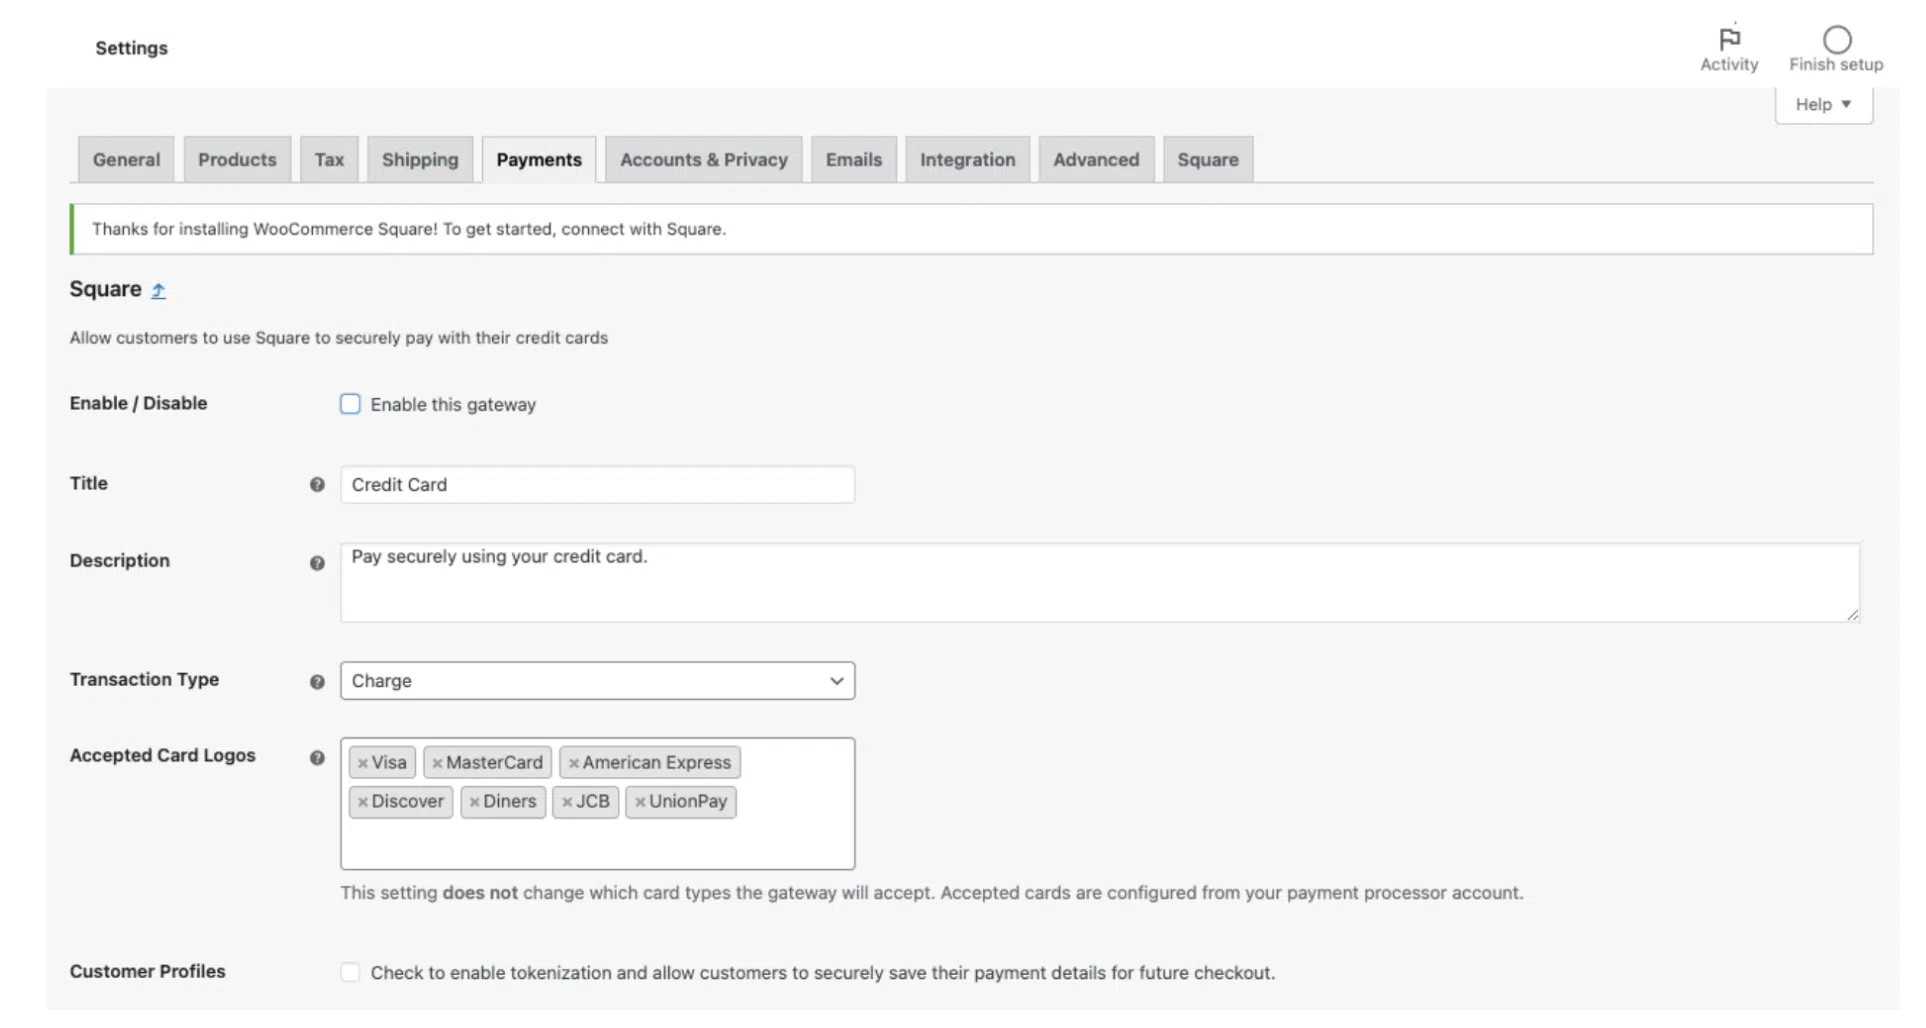This screenshot has width=1926, height=1028.
Task: Show help tooltip for Transaction Type
Action: 318,683
